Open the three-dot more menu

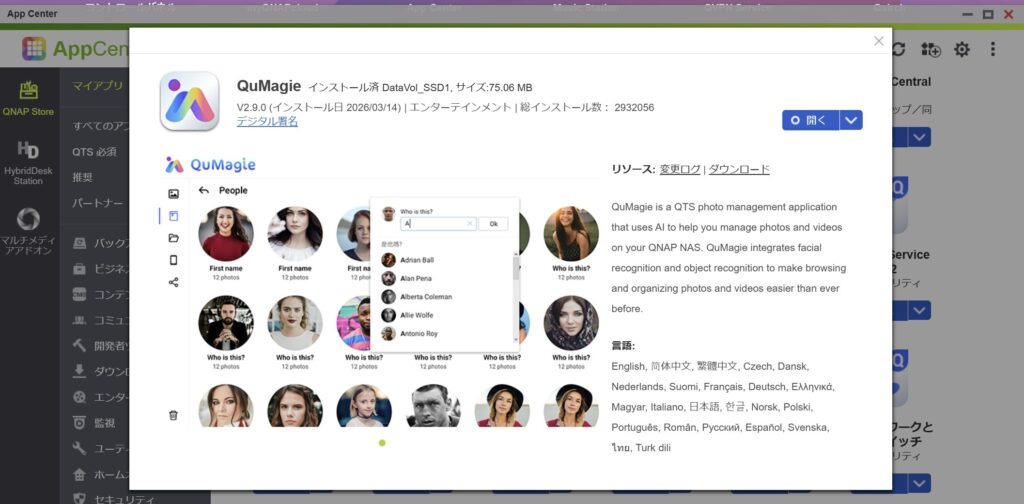[x=993, y=49]
